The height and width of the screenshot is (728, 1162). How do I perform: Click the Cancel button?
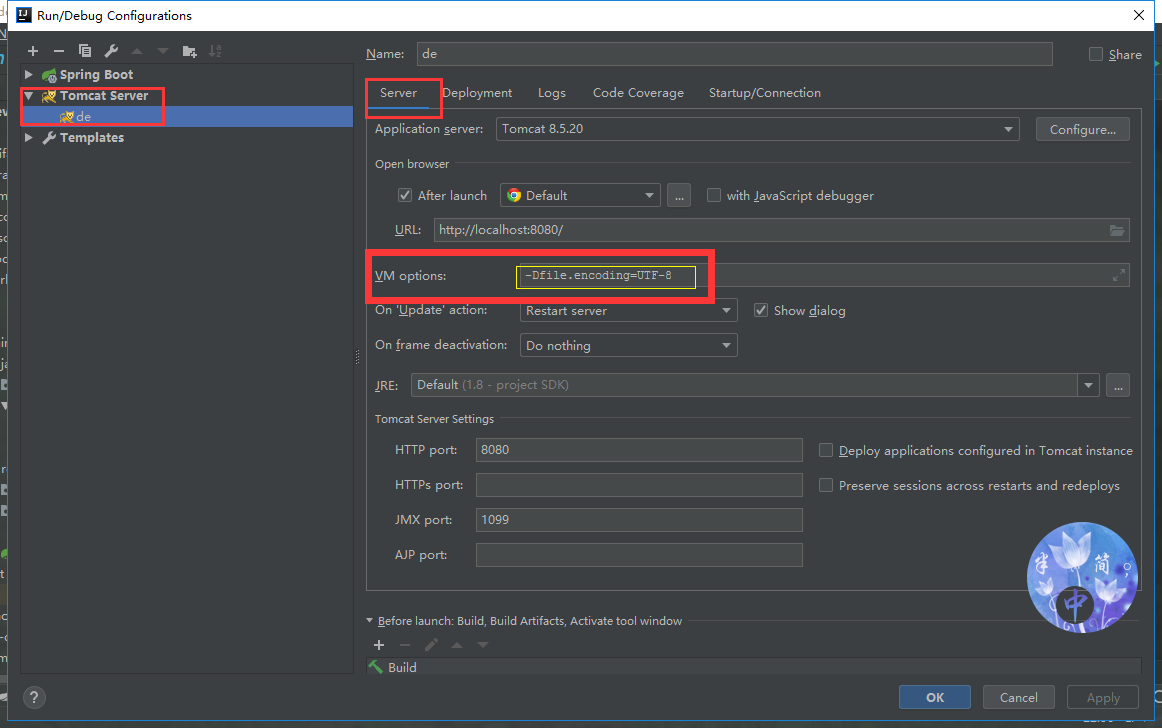click(x=1018, y=698)
